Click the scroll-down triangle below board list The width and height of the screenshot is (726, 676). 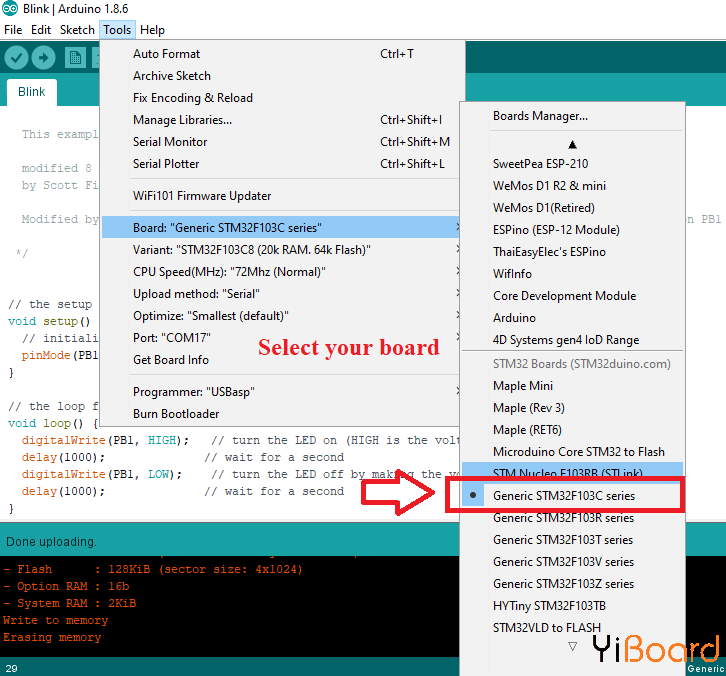click(x=572, y=647)
